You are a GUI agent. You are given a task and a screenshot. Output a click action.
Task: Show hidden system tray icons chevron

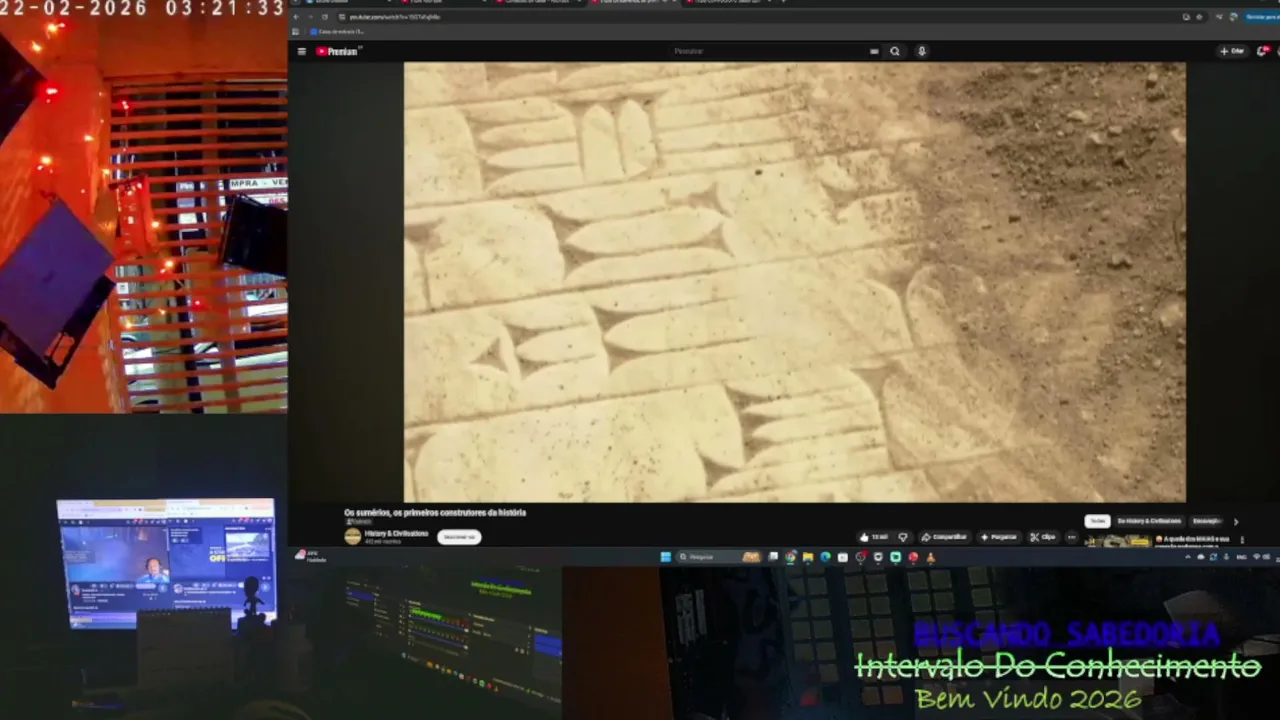(x=1190, y=557)
